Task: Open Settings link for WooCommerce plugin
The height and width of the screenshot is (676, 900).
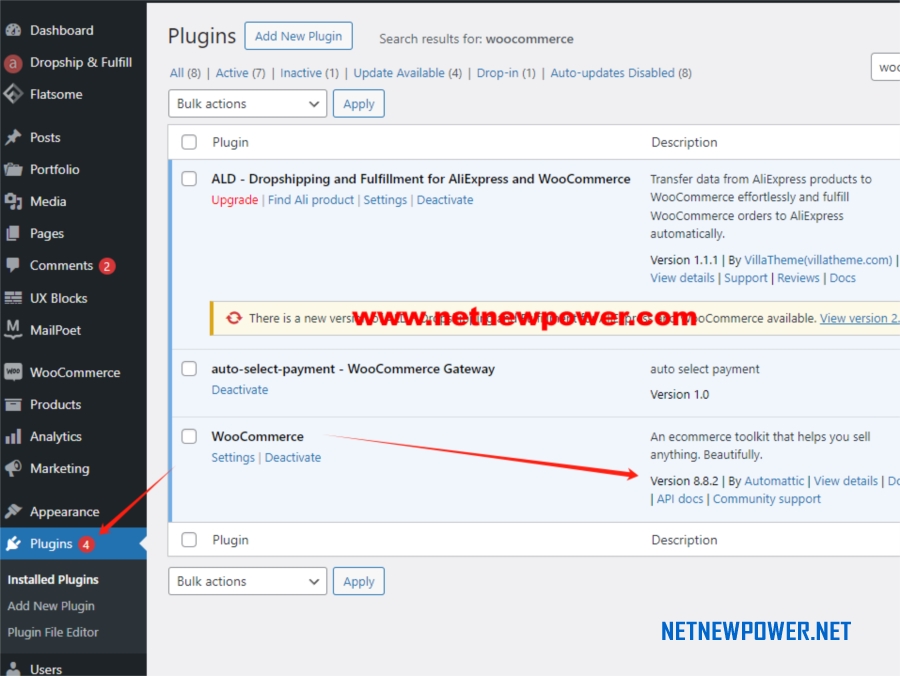Action: coord(233,457)
